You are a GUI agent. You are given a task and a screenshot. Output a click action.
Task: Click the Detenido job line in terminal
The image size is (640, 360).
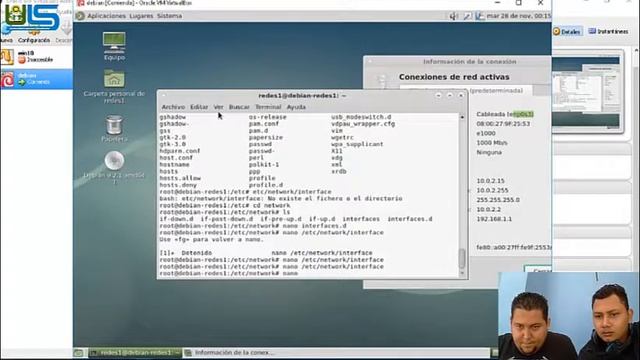tap(266, 253)
